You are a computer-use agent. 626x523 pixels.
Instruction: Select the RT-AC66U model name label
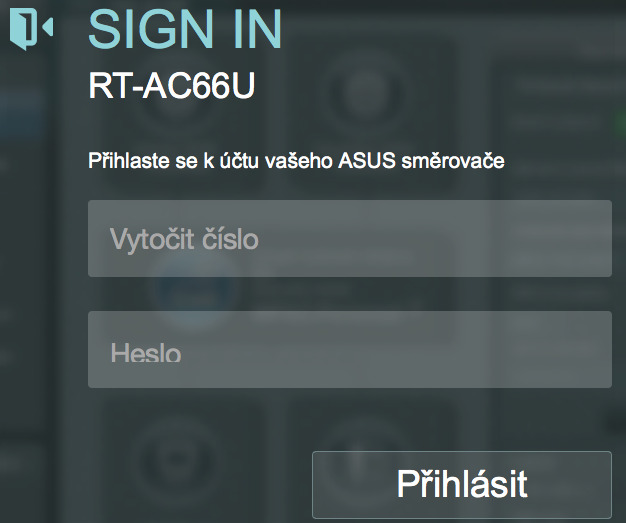point(172,88)
